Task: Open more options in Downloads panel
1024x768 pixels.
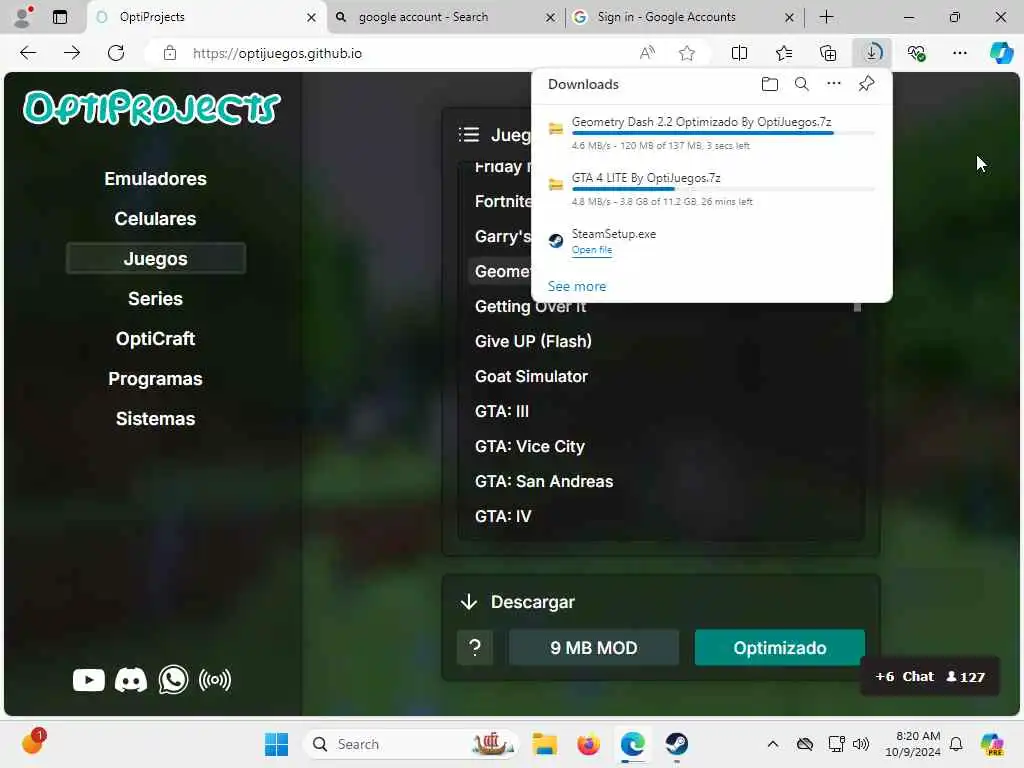Action: click(834, 84)
